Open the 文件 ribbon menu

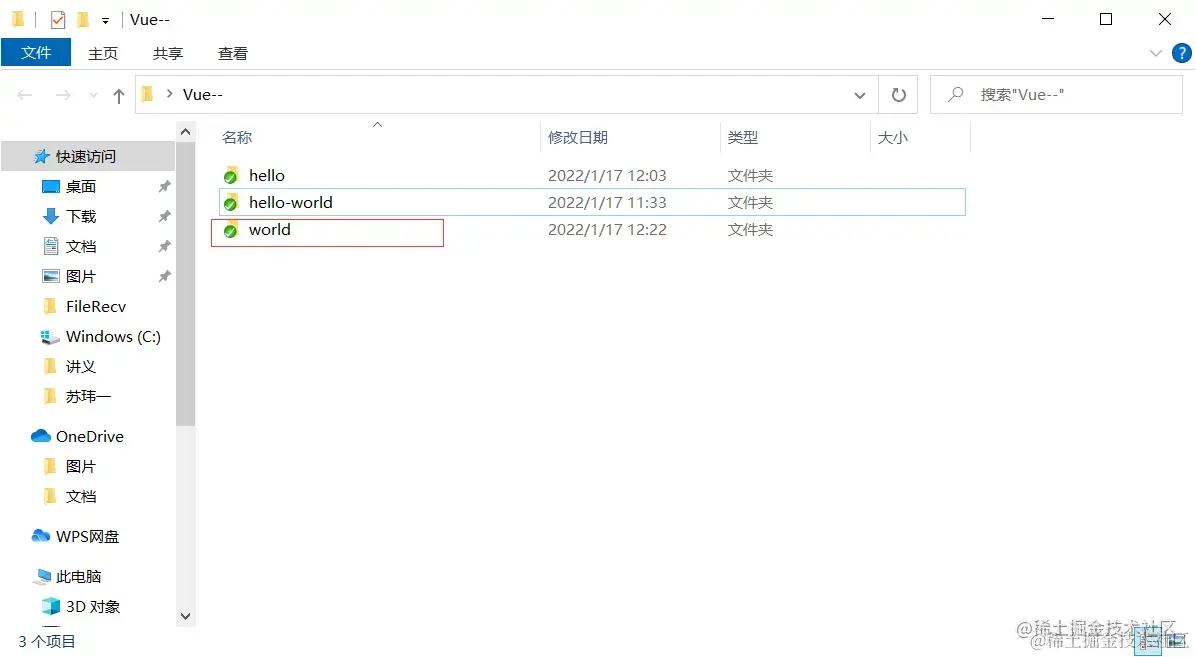36,53
